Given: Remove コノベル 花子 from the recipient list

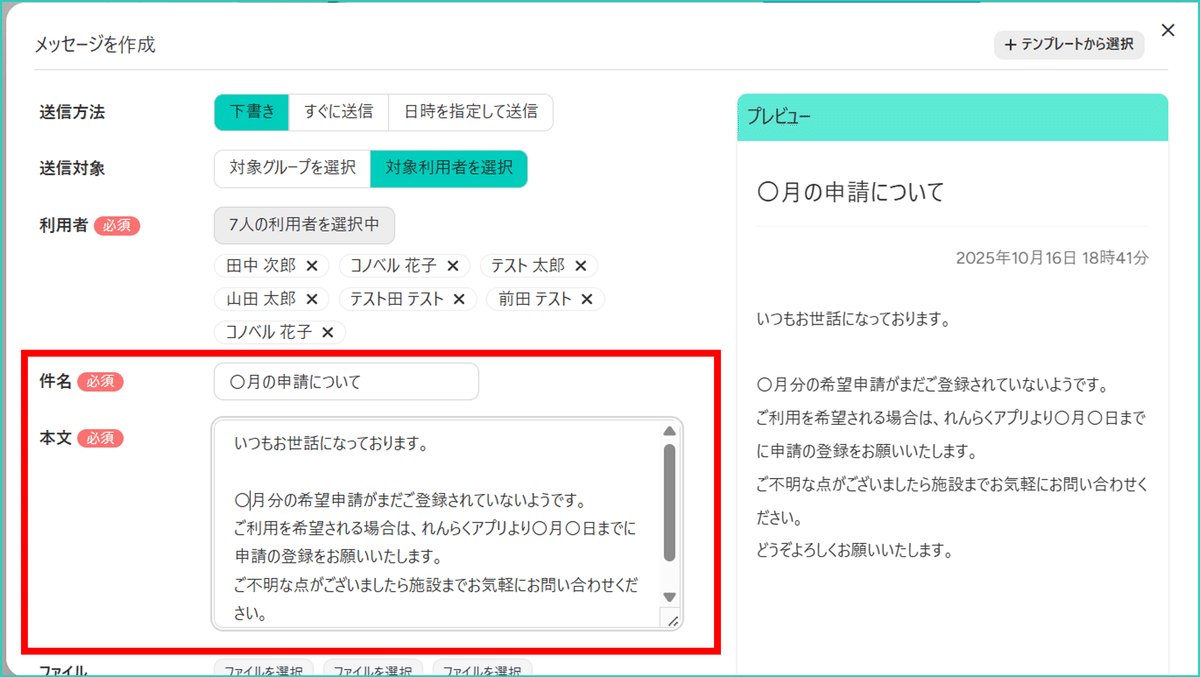Looking at the screenshot, I should point(455,265).
